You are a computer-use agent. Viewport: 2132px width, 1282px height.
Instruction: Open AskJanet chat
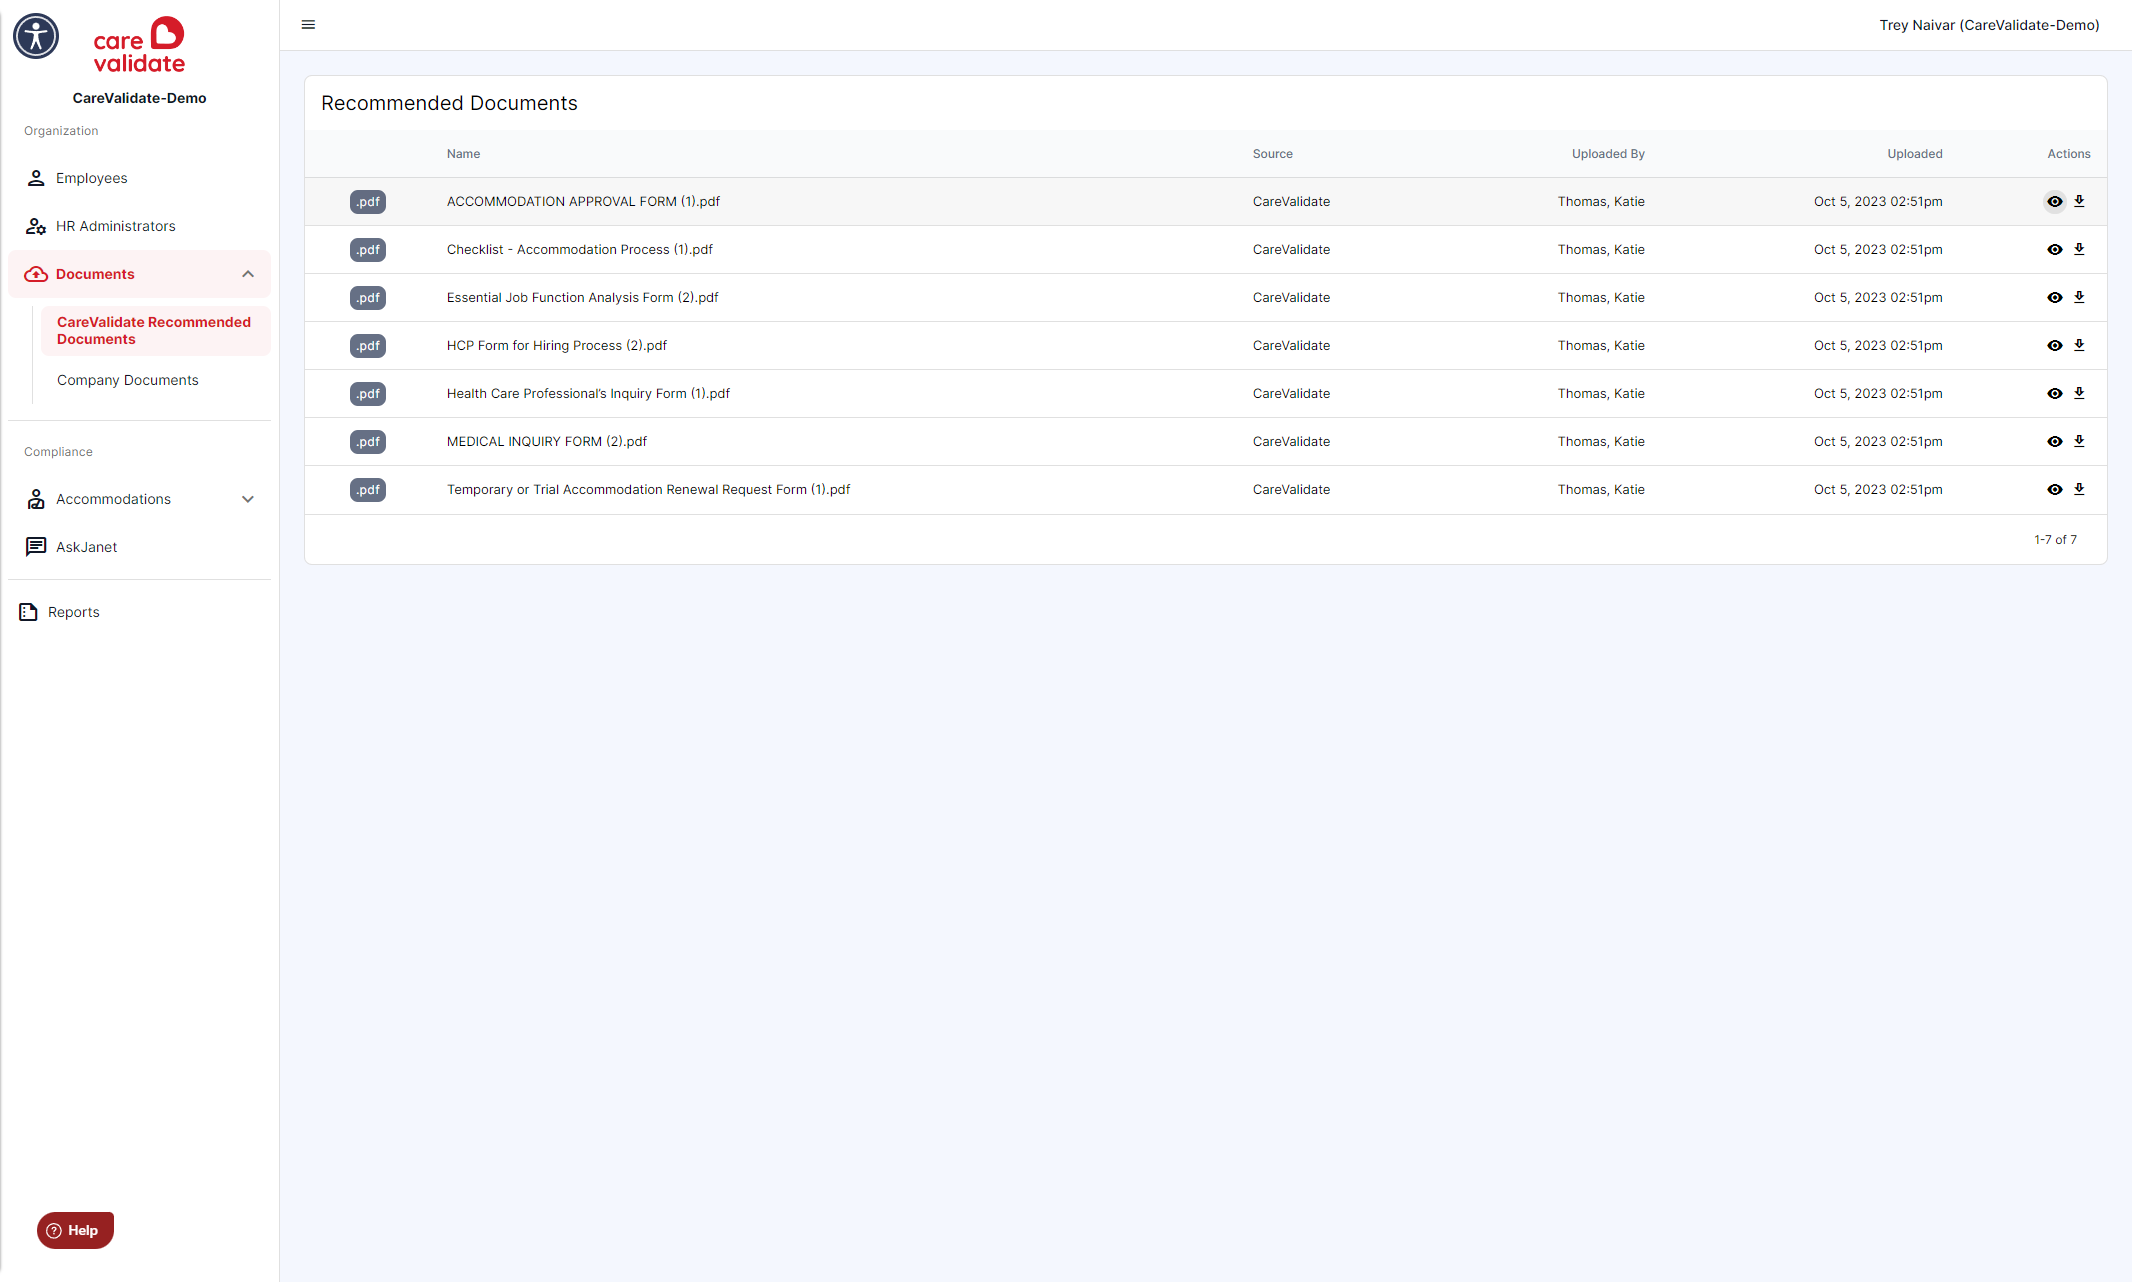coord(139,547)
